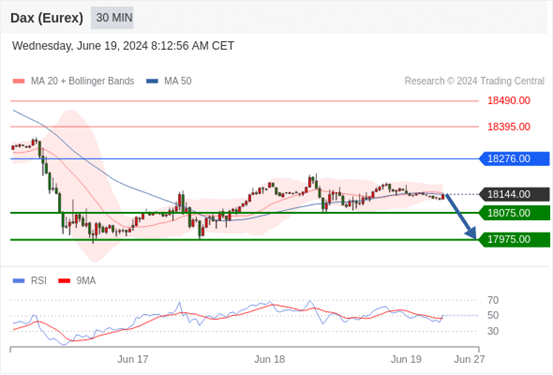Viewport: 553px width, 375px height.
Task: Select the 18395.00 resistance label
Action: tap(509, 127)
